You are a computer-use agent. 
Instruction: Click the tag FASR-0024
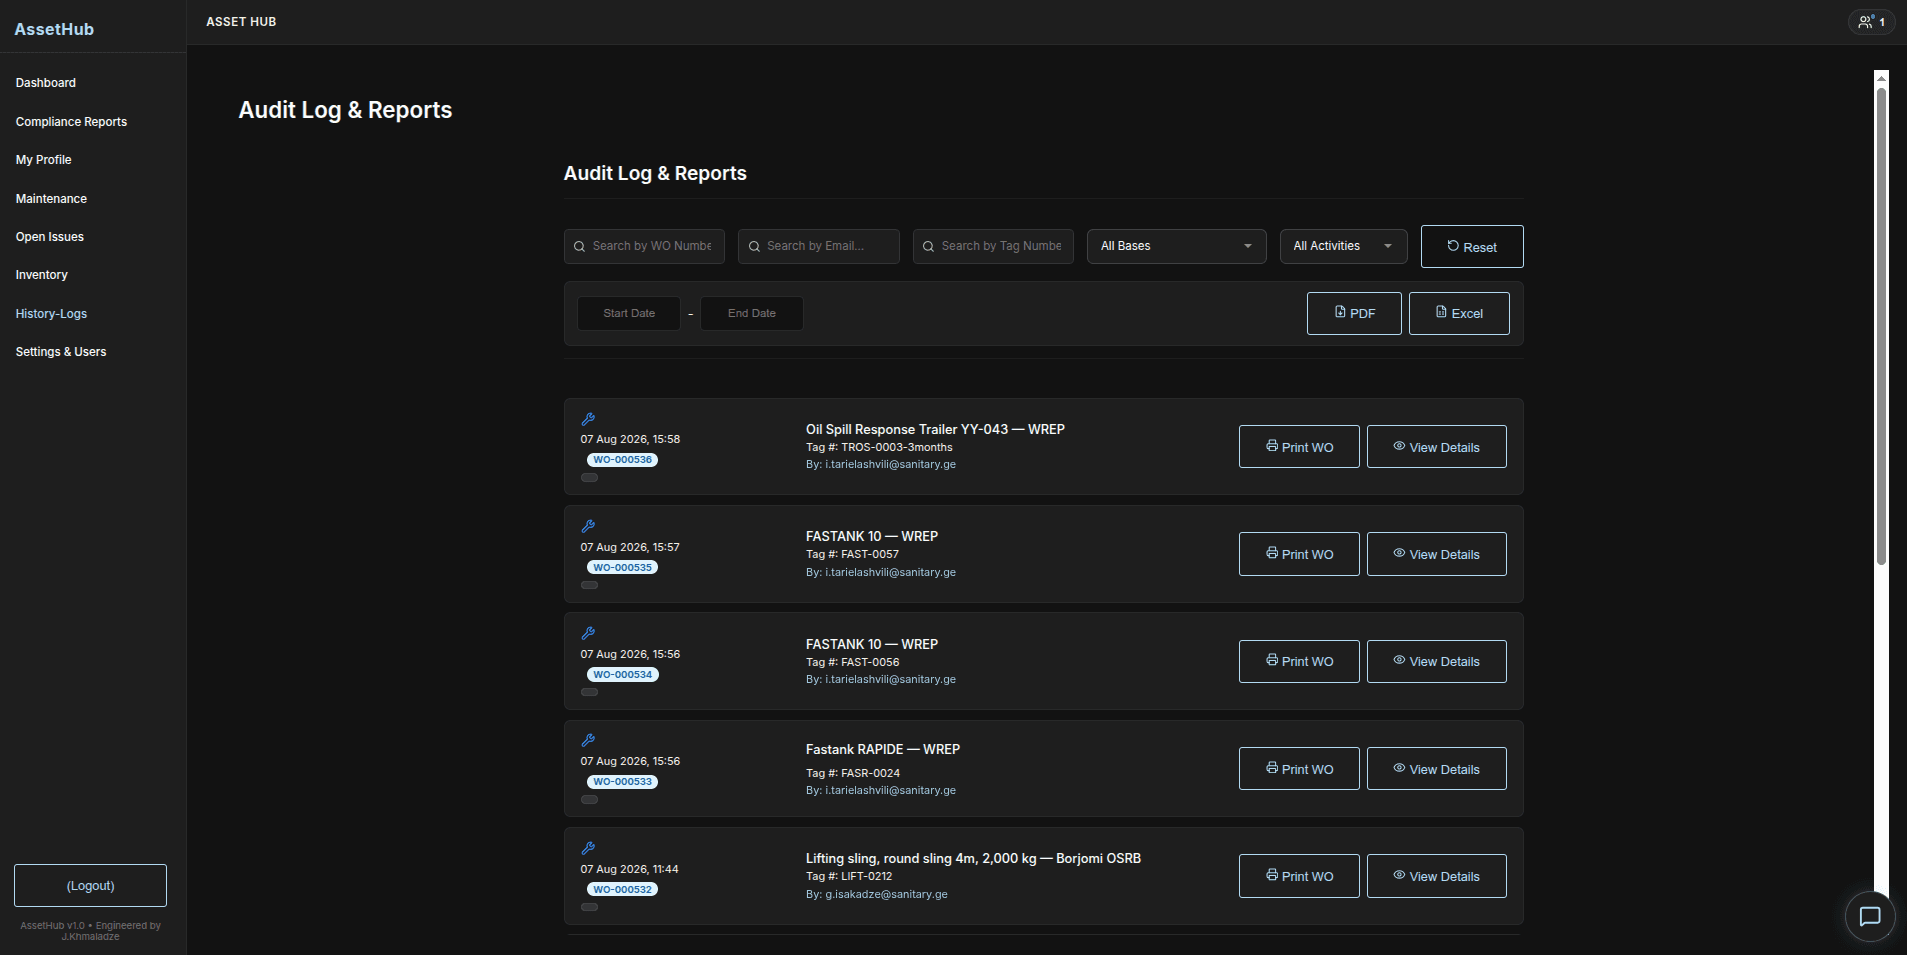click(870, 773)
